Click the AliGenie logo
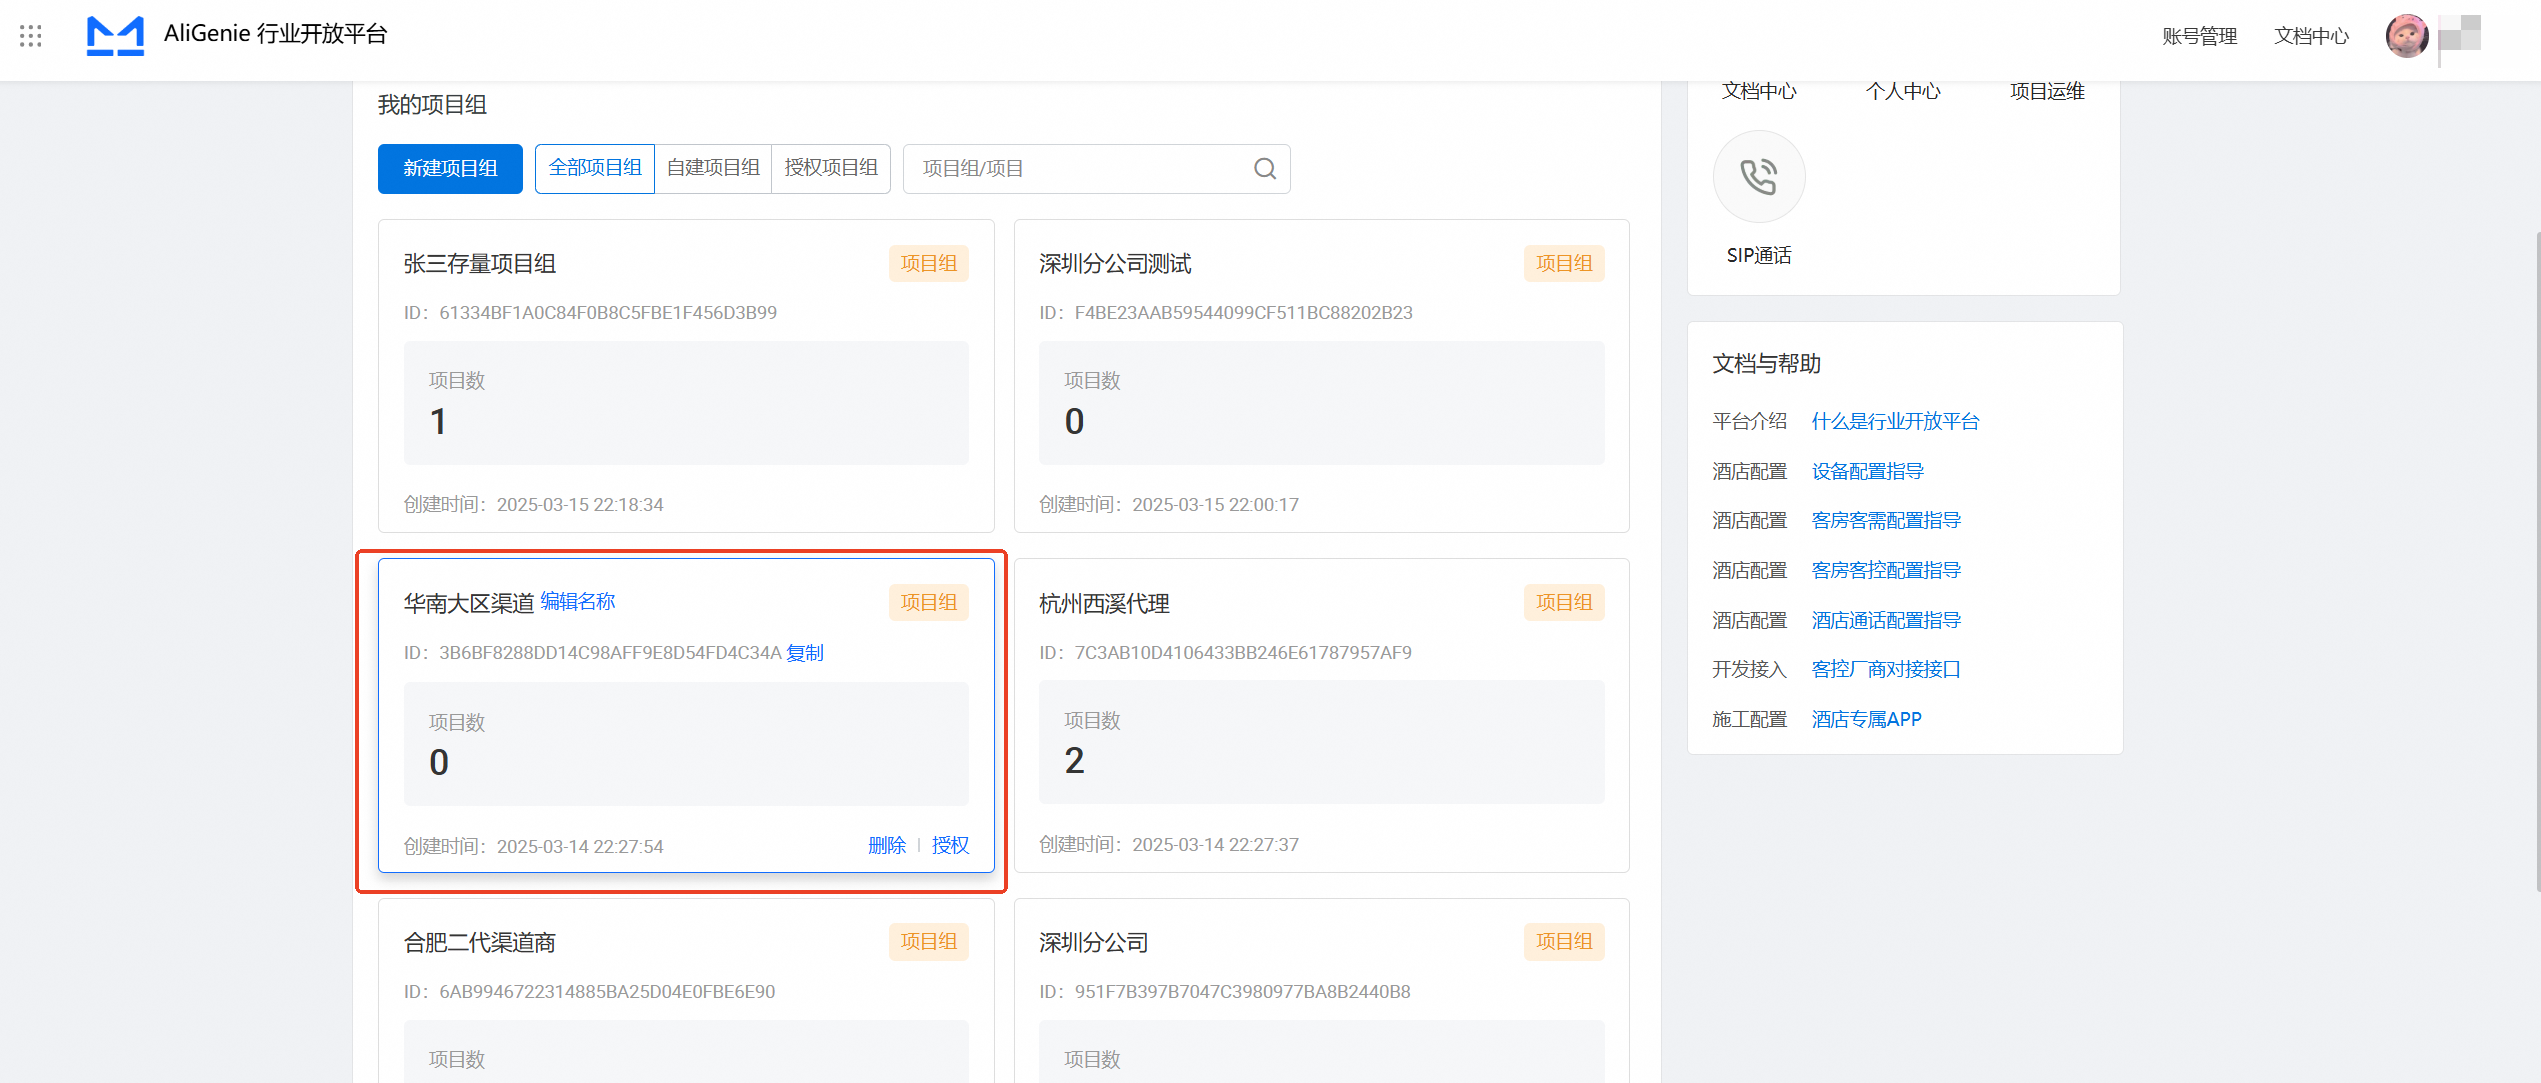This screenshot has width=2541, height=1083. coord(115,36)
